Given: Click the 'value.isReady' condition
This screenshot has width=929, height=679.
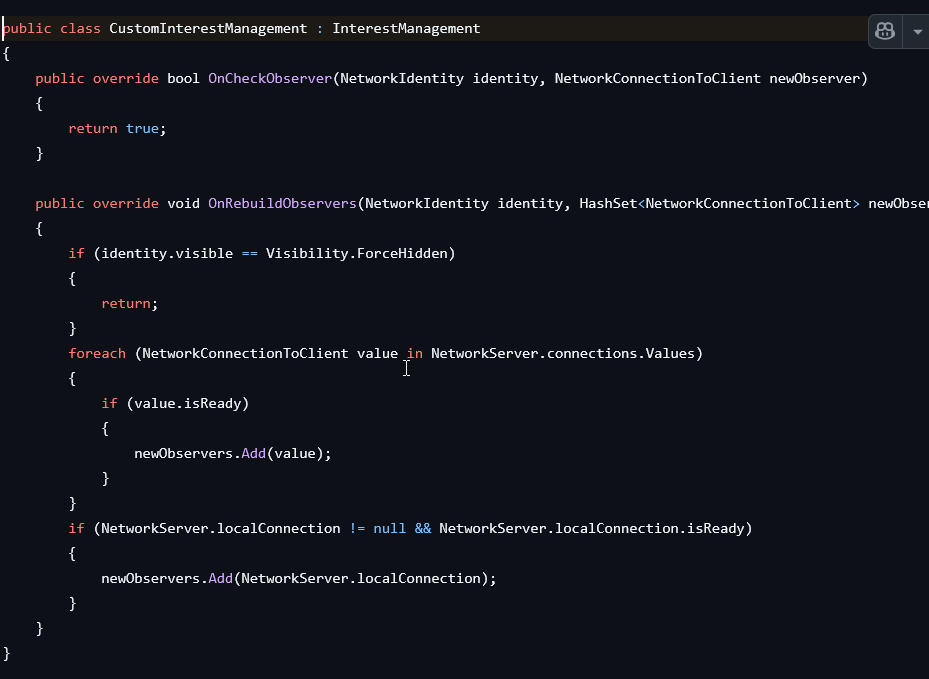Looking at the screenshot, I should click(x=188, y=403).
